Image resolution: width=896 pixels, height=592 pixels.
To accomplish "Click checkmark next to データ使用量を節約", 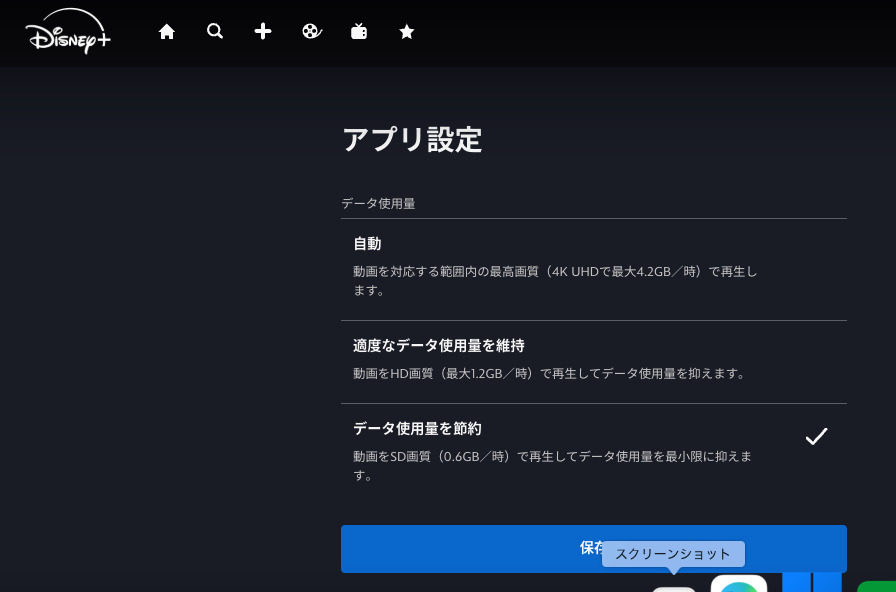I will pos(816,437).
